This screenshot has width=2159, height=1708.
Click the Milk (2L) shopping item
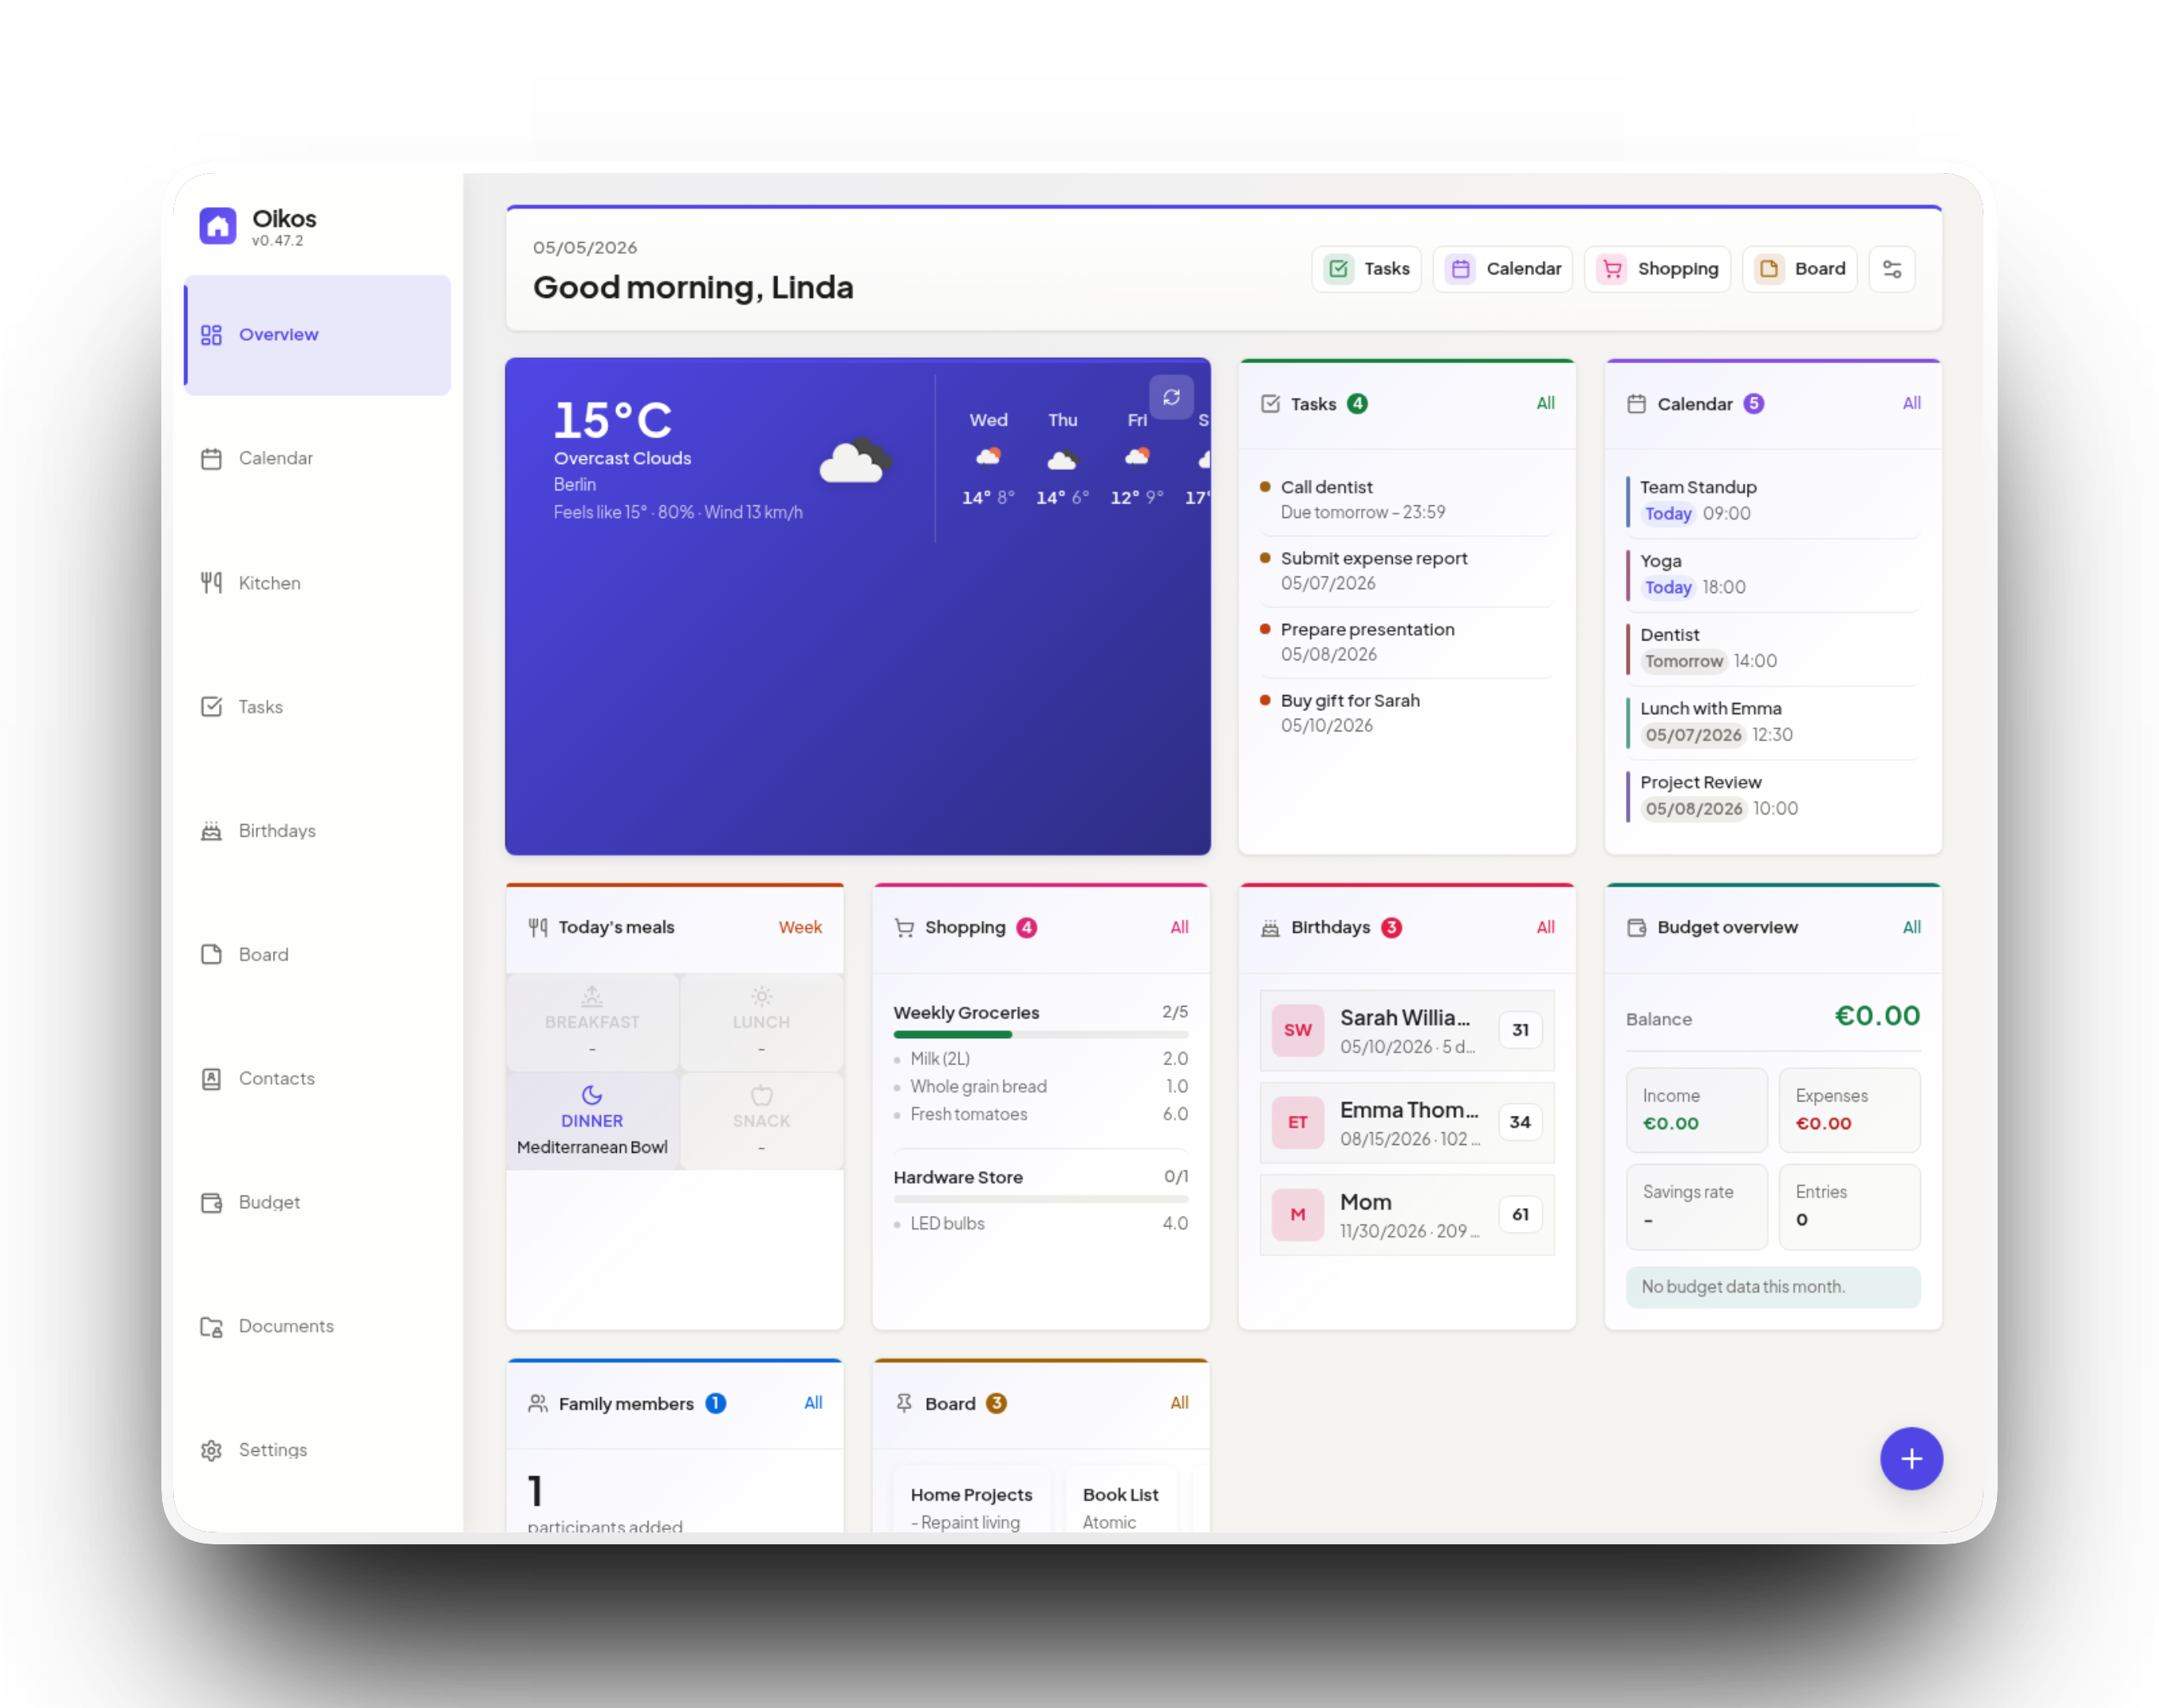tap(1040, 1059)
